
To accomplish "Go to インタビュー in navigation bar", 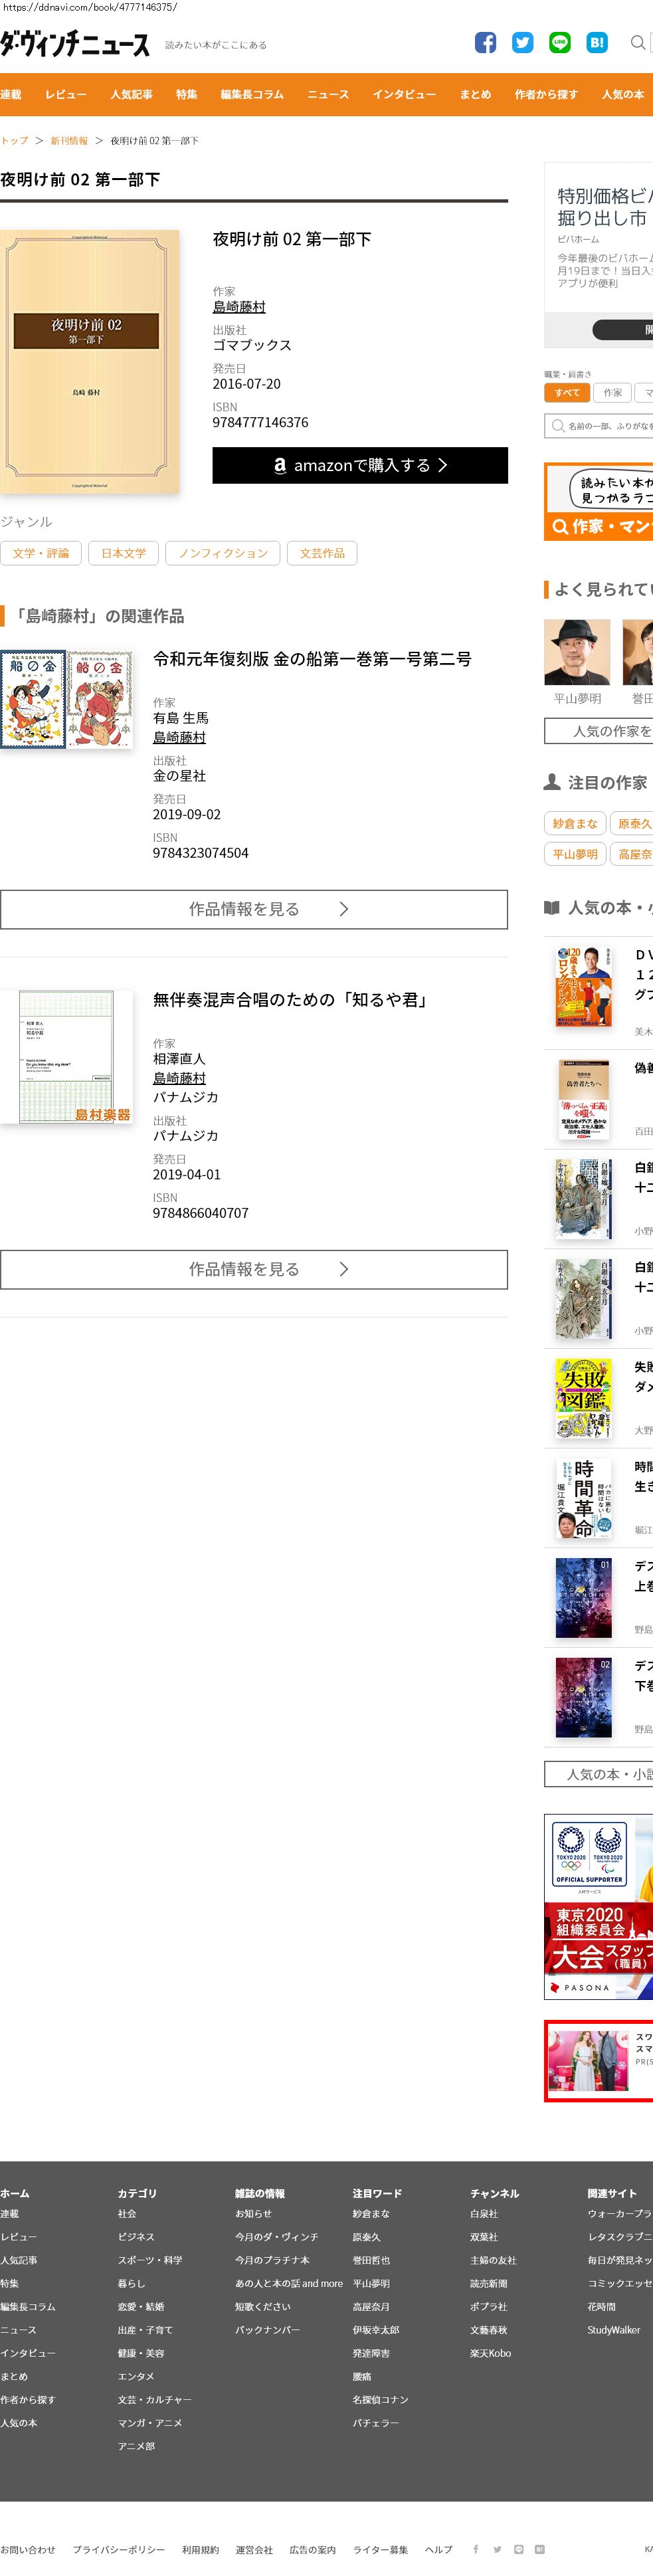I will pyautogui.click(x=404, y=94).
